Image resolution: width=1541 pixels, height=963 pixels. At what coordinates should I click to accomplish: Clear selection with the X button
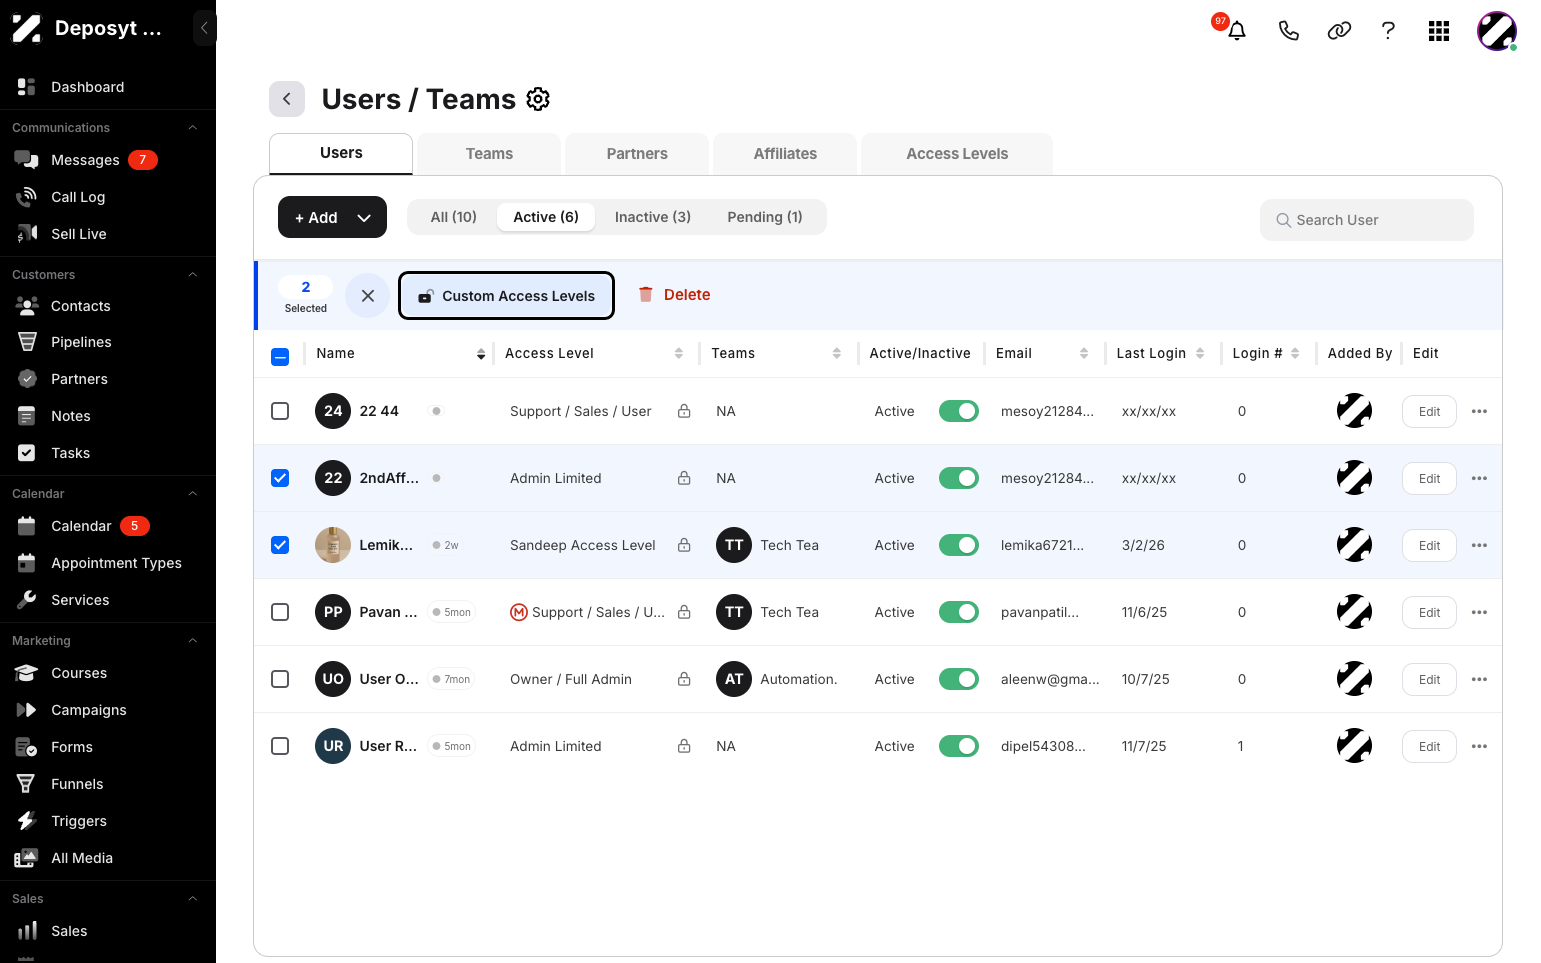coord(368,296)
